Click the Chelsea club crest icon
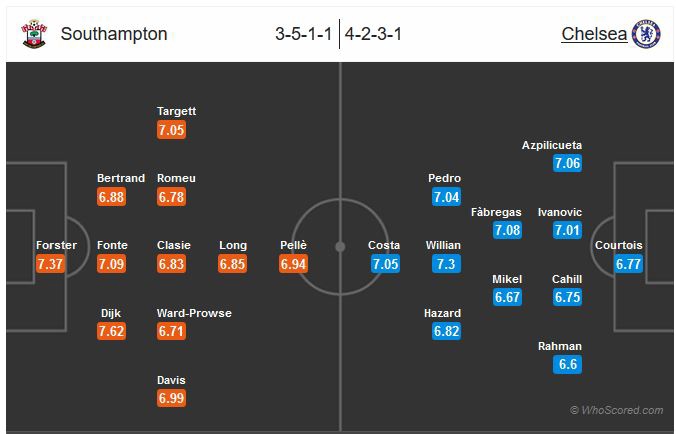 click(x=646, y=34)
